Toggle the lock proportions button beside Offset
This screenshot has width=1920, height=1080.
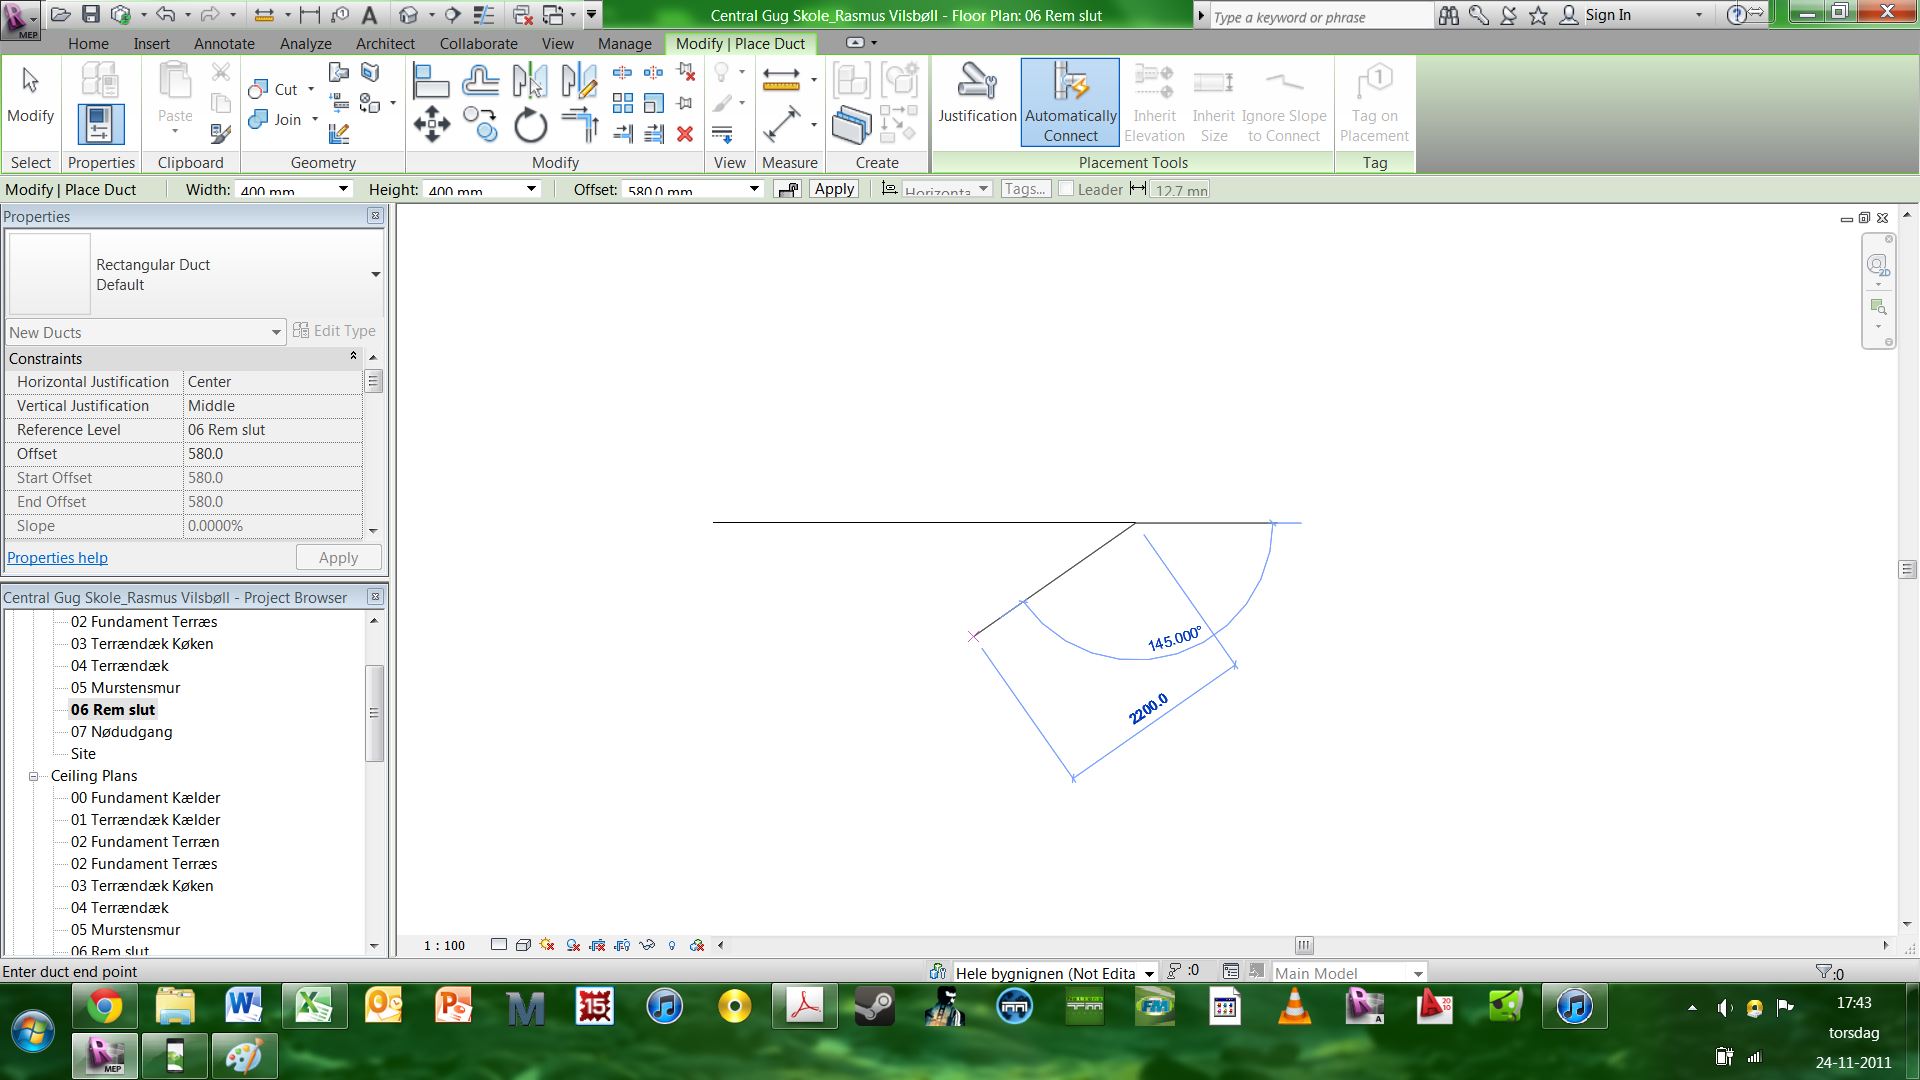(x=788, y=189)
